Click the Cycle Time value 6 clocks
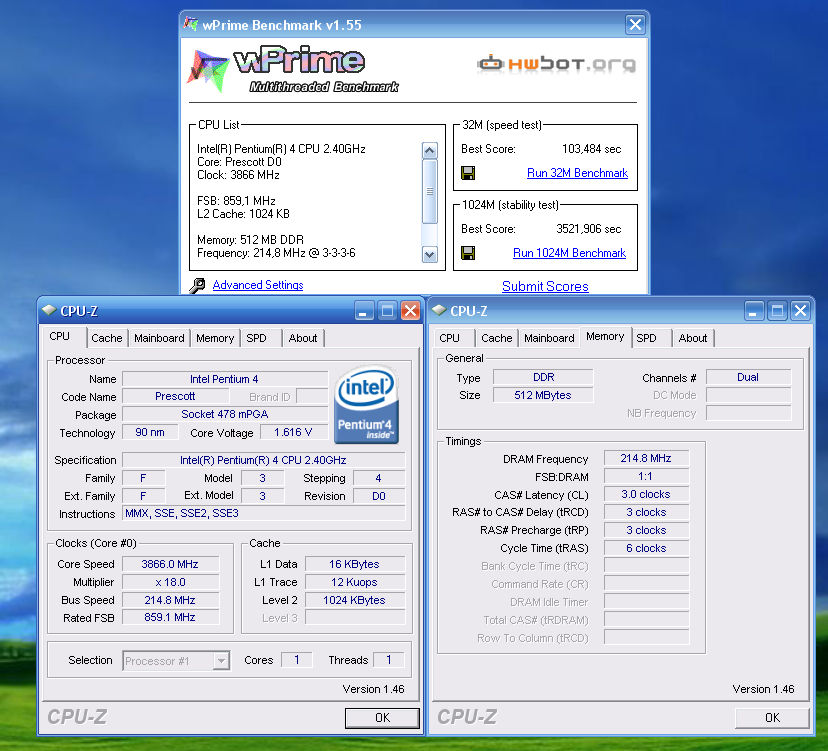This screenshot has height=751, width=828. (x=646, y=548)
